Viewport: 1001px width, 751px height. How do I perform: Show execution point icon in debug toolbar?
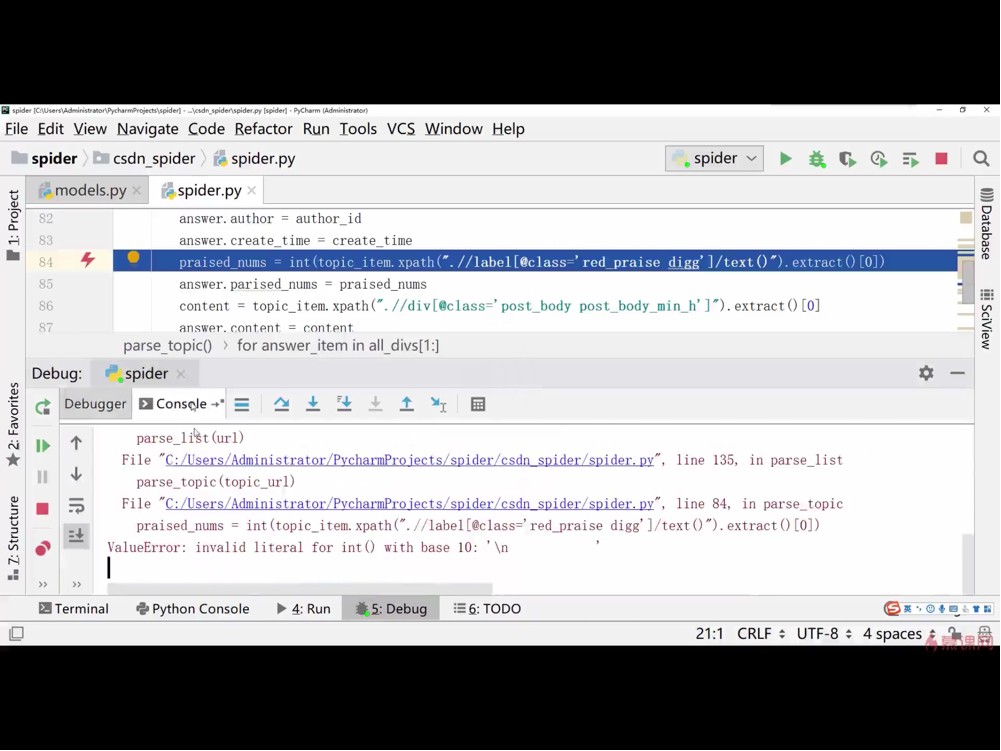[x=242, y=404]
